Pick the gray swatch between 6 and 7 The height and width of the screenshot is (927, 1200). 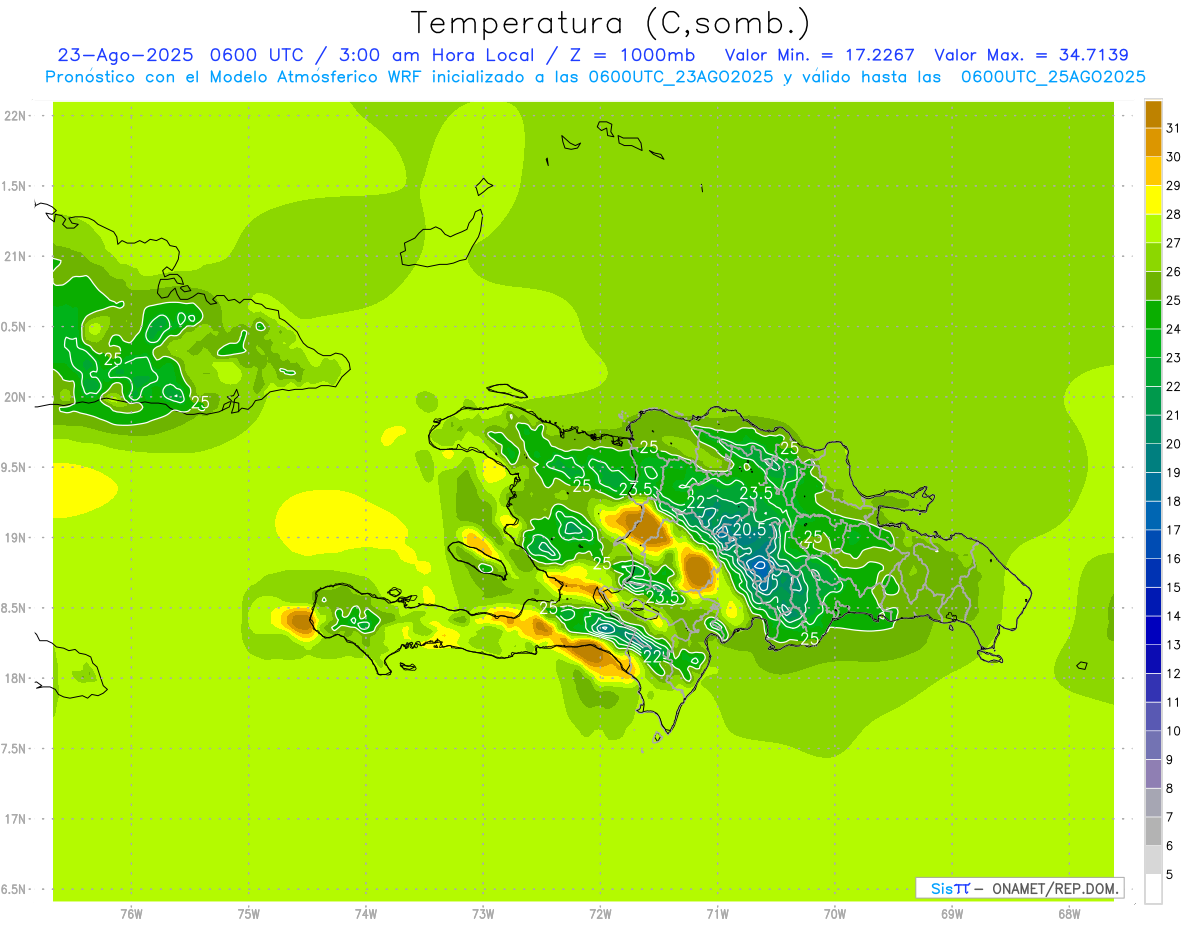pyautogui.click(x=1153, y=832)
